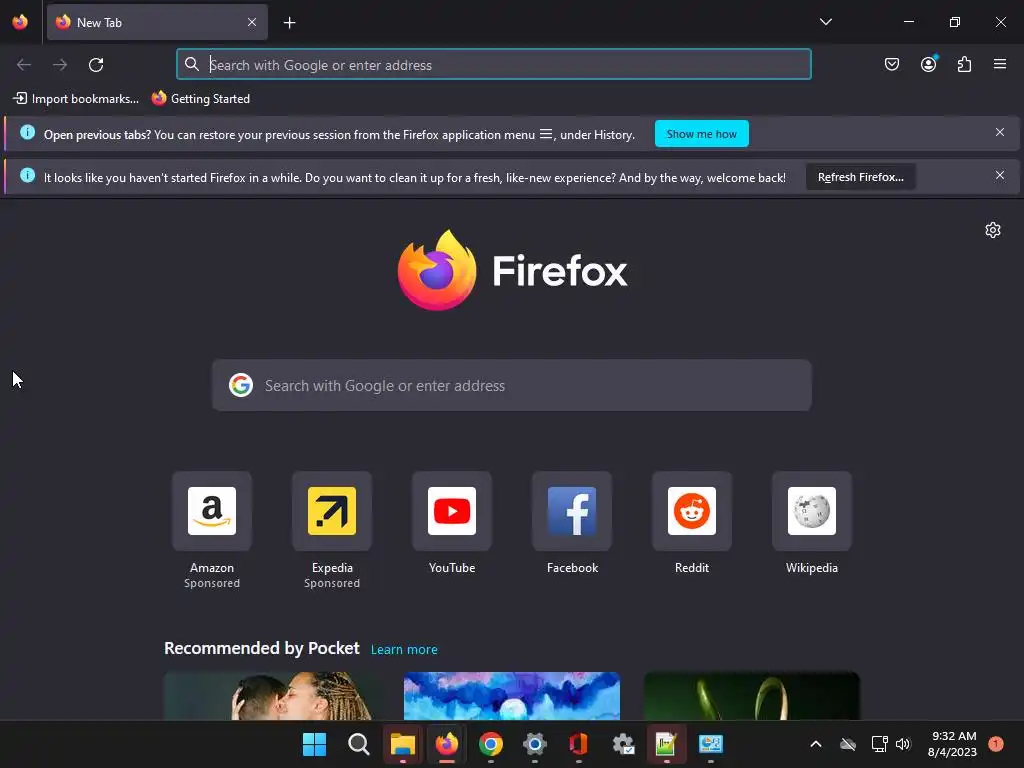Show hidden system tray icons

pyautogui.click(x=816, y=744)
